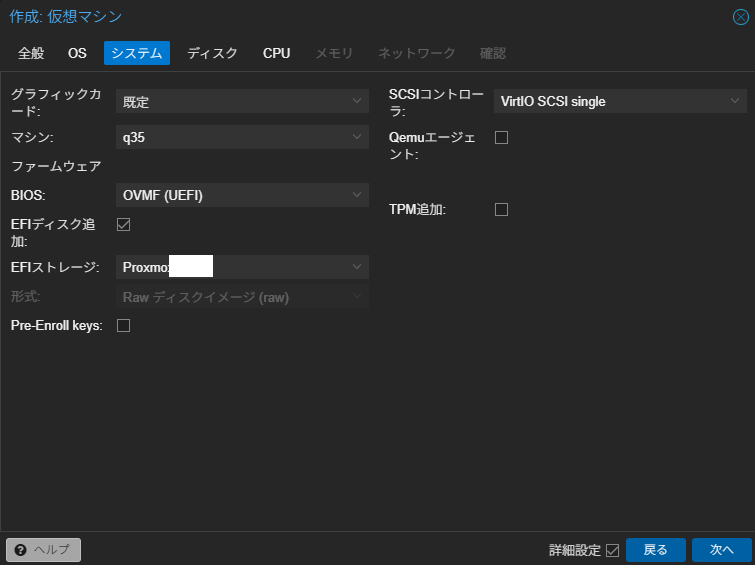Toggle the 詳細設定 checkbox
Viewport: 755px width, 565px height.
pyautogui.click(x=612, y=550)
